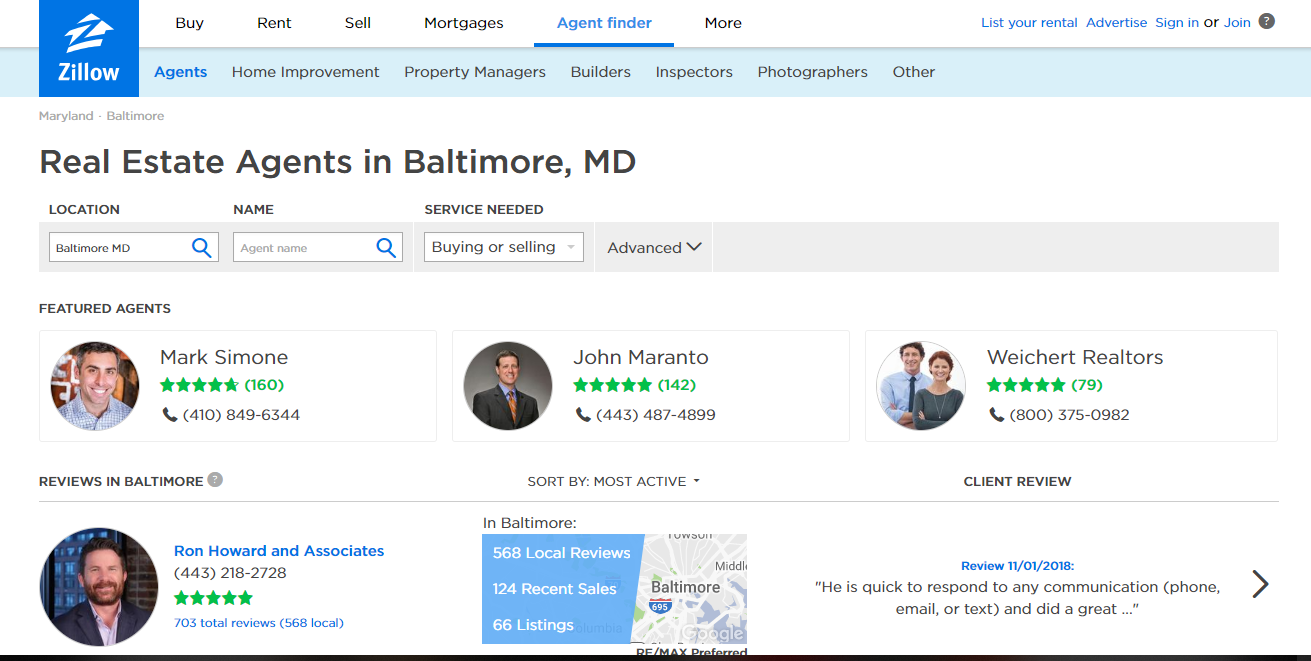Select the Builders tab
The width and height of the screenshot is (1311, 661).
601,72
